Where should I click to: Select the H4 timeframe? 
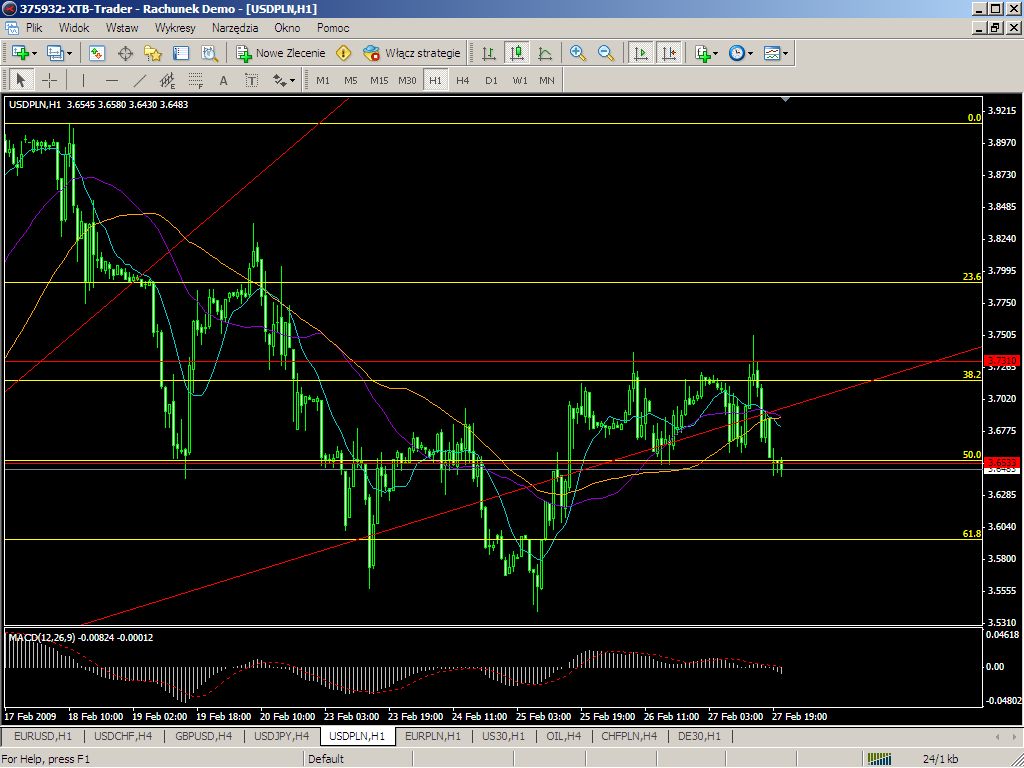pos(463,80)
